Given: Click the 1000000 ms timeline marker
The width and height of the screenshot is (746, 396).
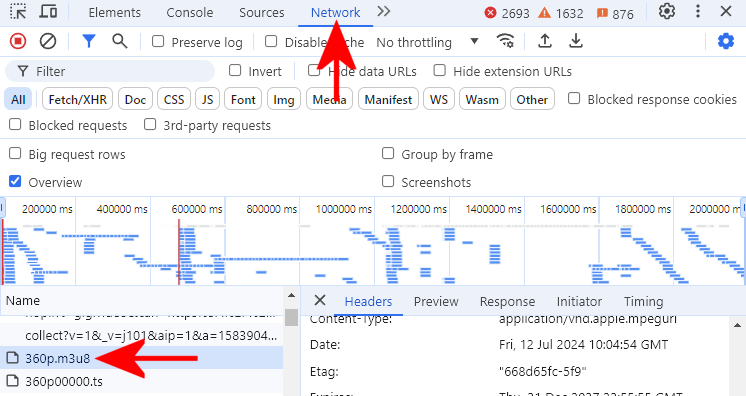Looking at the screenshot, I should coord(344,208).
